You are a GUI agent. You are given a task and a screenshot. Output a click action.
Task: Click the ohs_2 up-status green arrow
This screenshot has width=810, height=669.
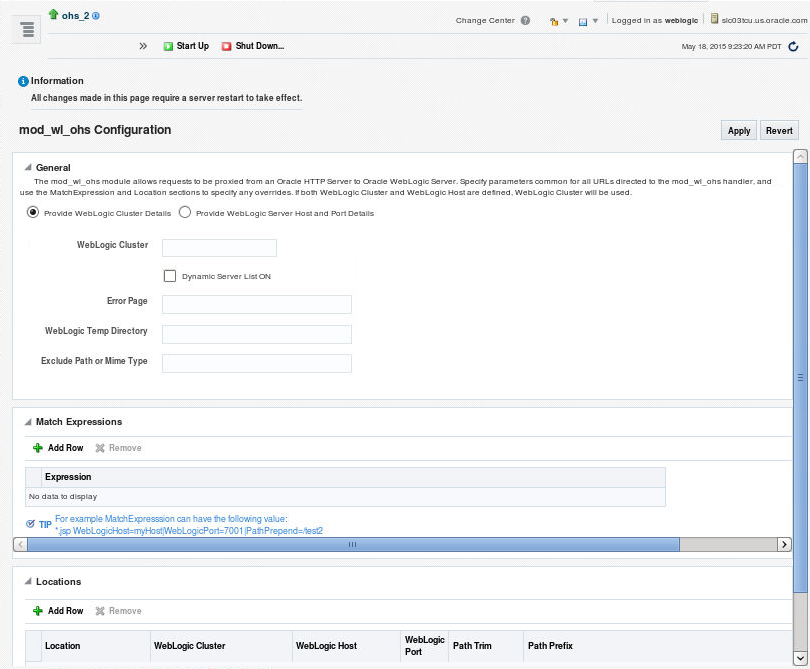point(53,14)
